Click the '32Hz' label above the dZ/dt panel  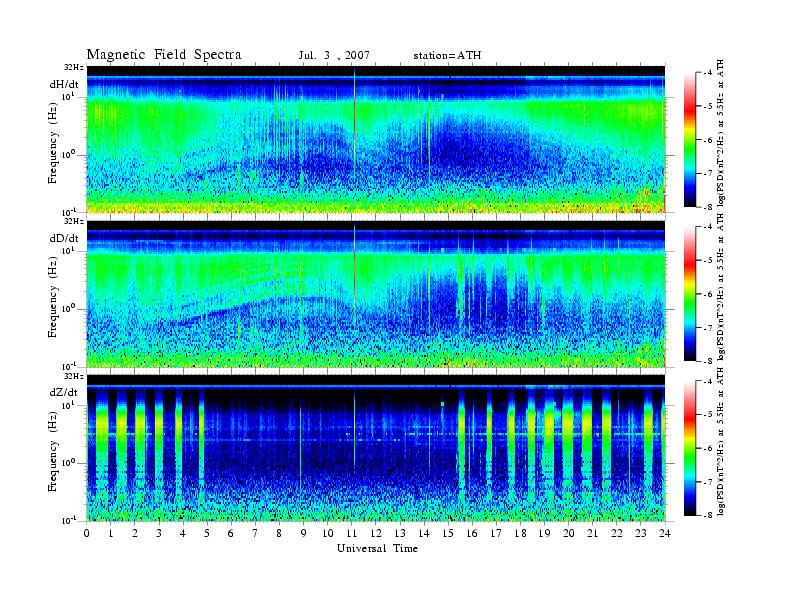click(73, 376)
